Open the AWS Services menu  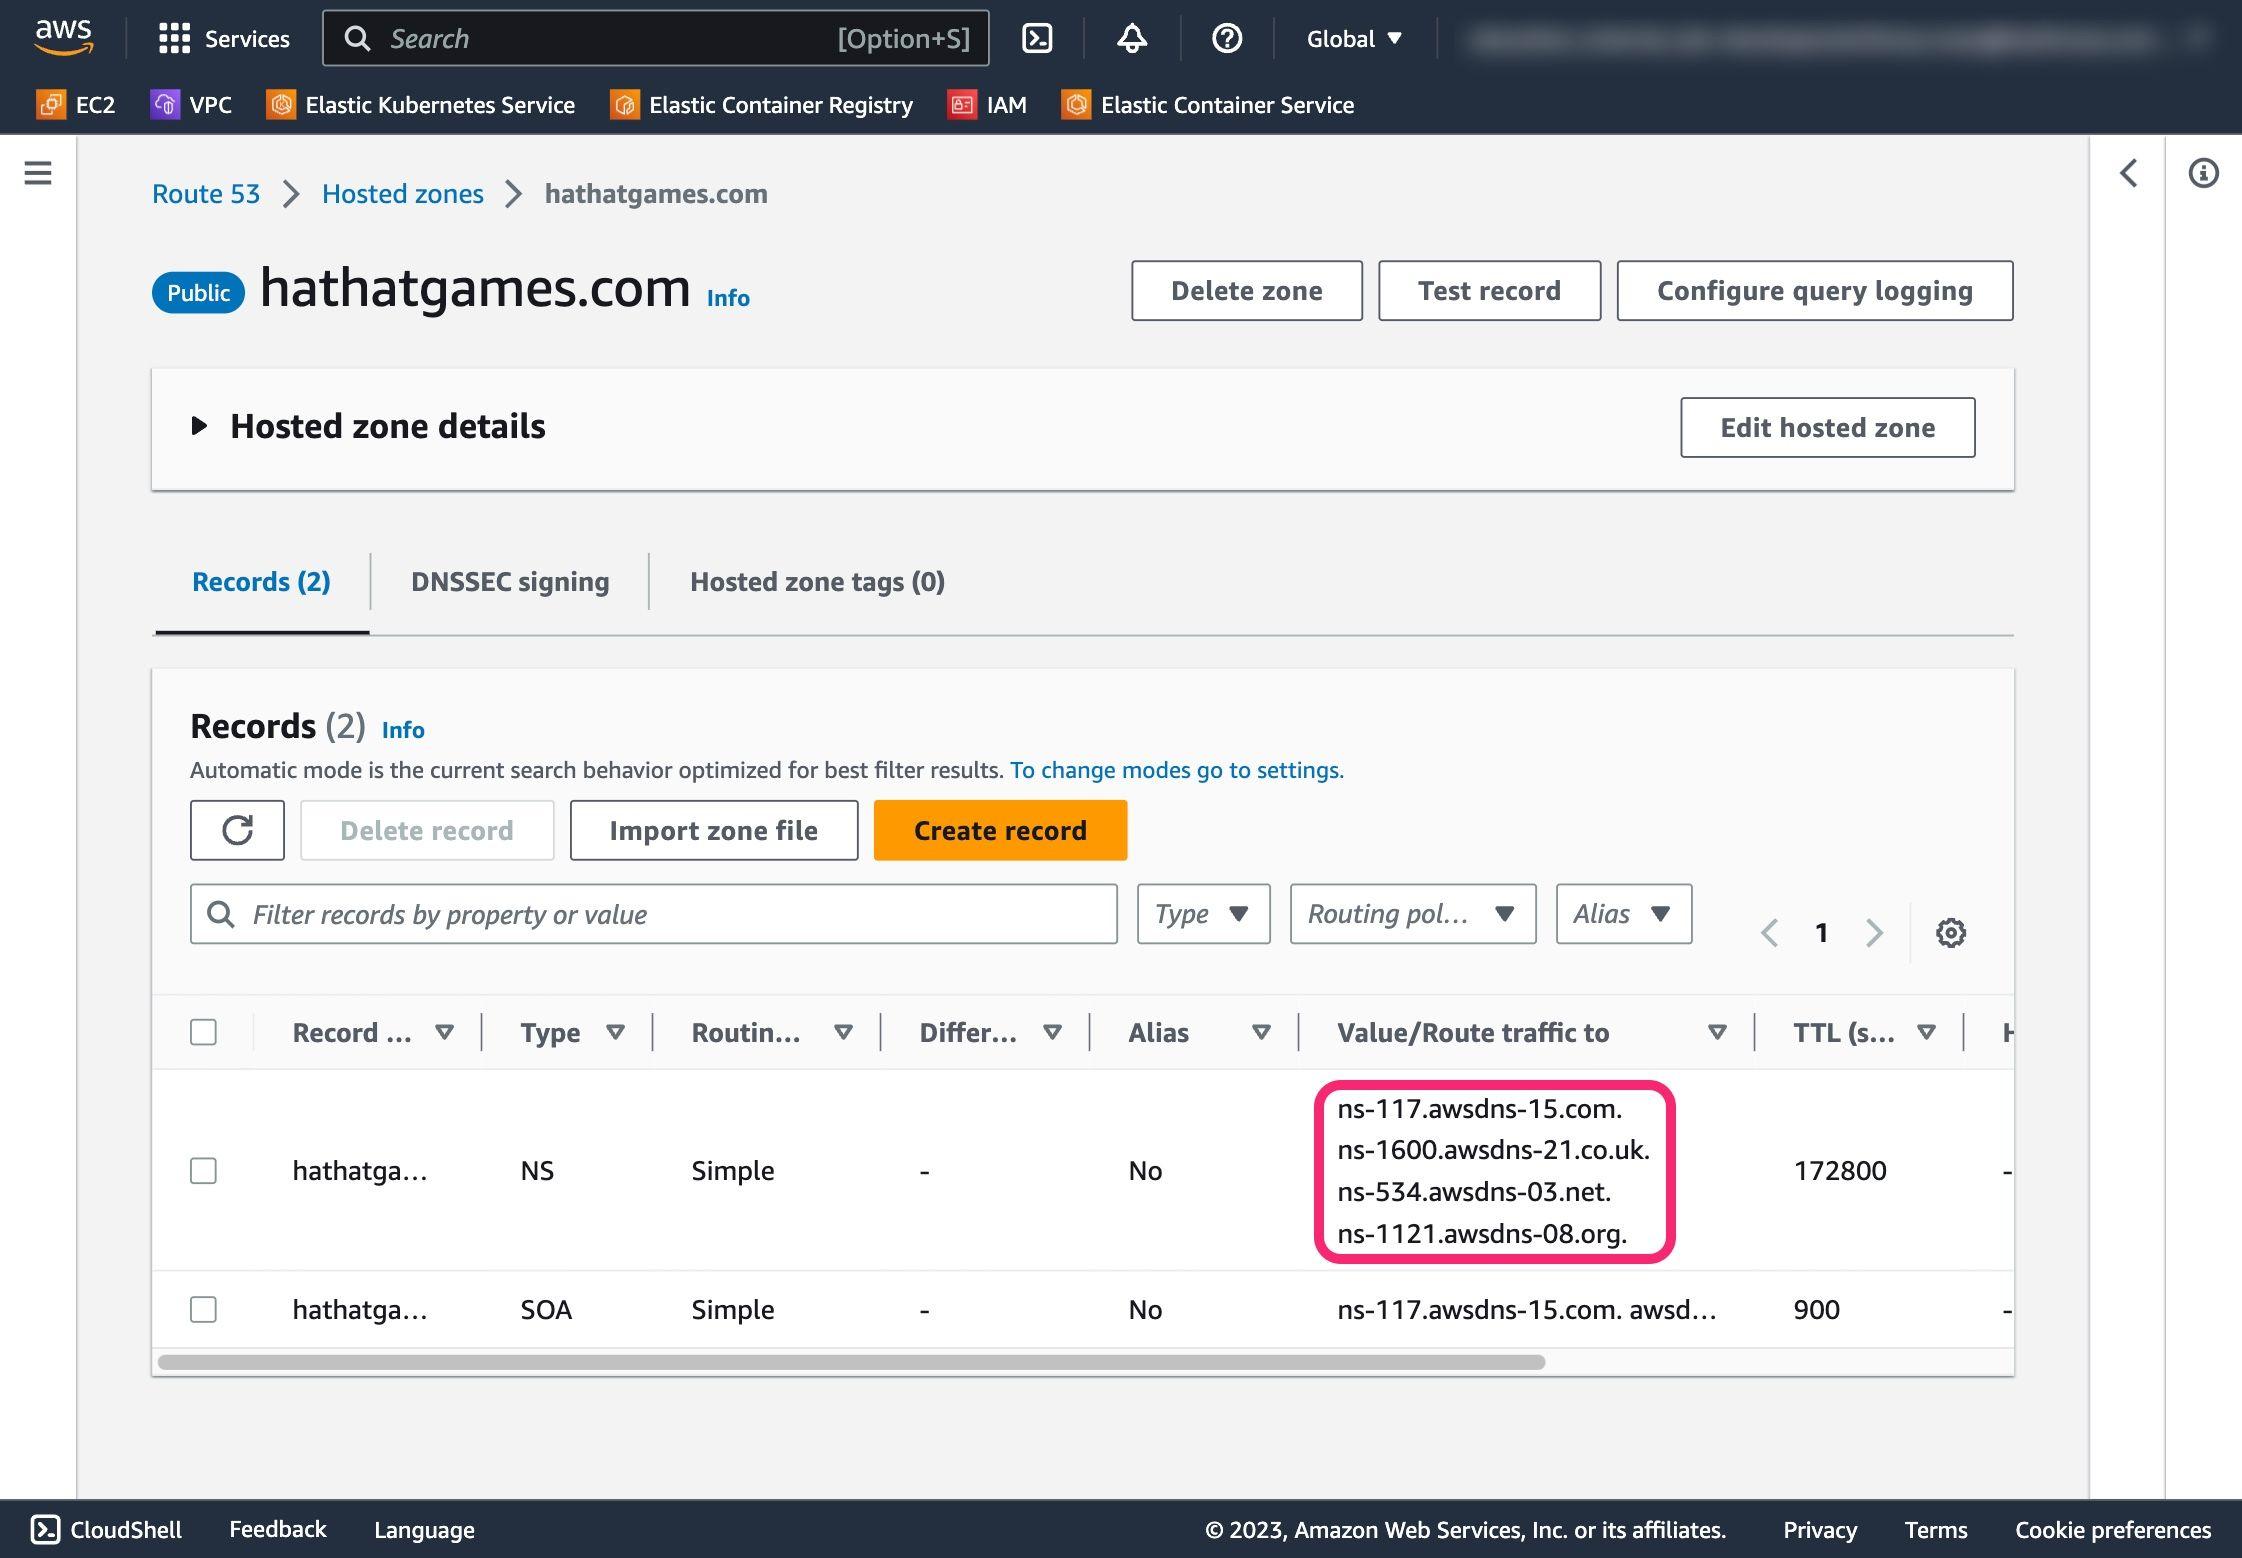(x=221, y=36)
